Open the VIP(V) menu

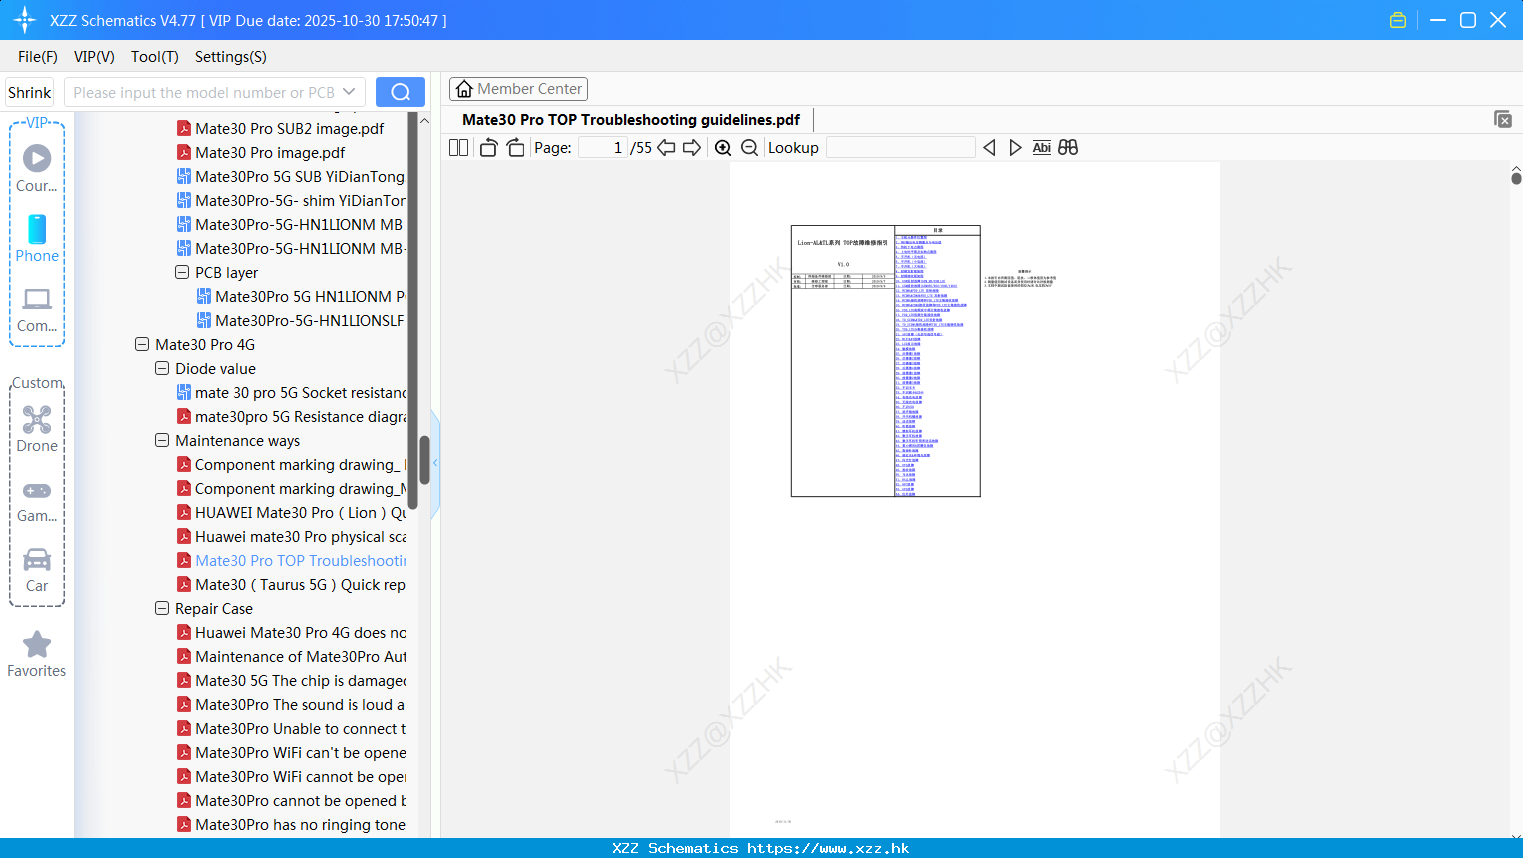coord(94,57)
